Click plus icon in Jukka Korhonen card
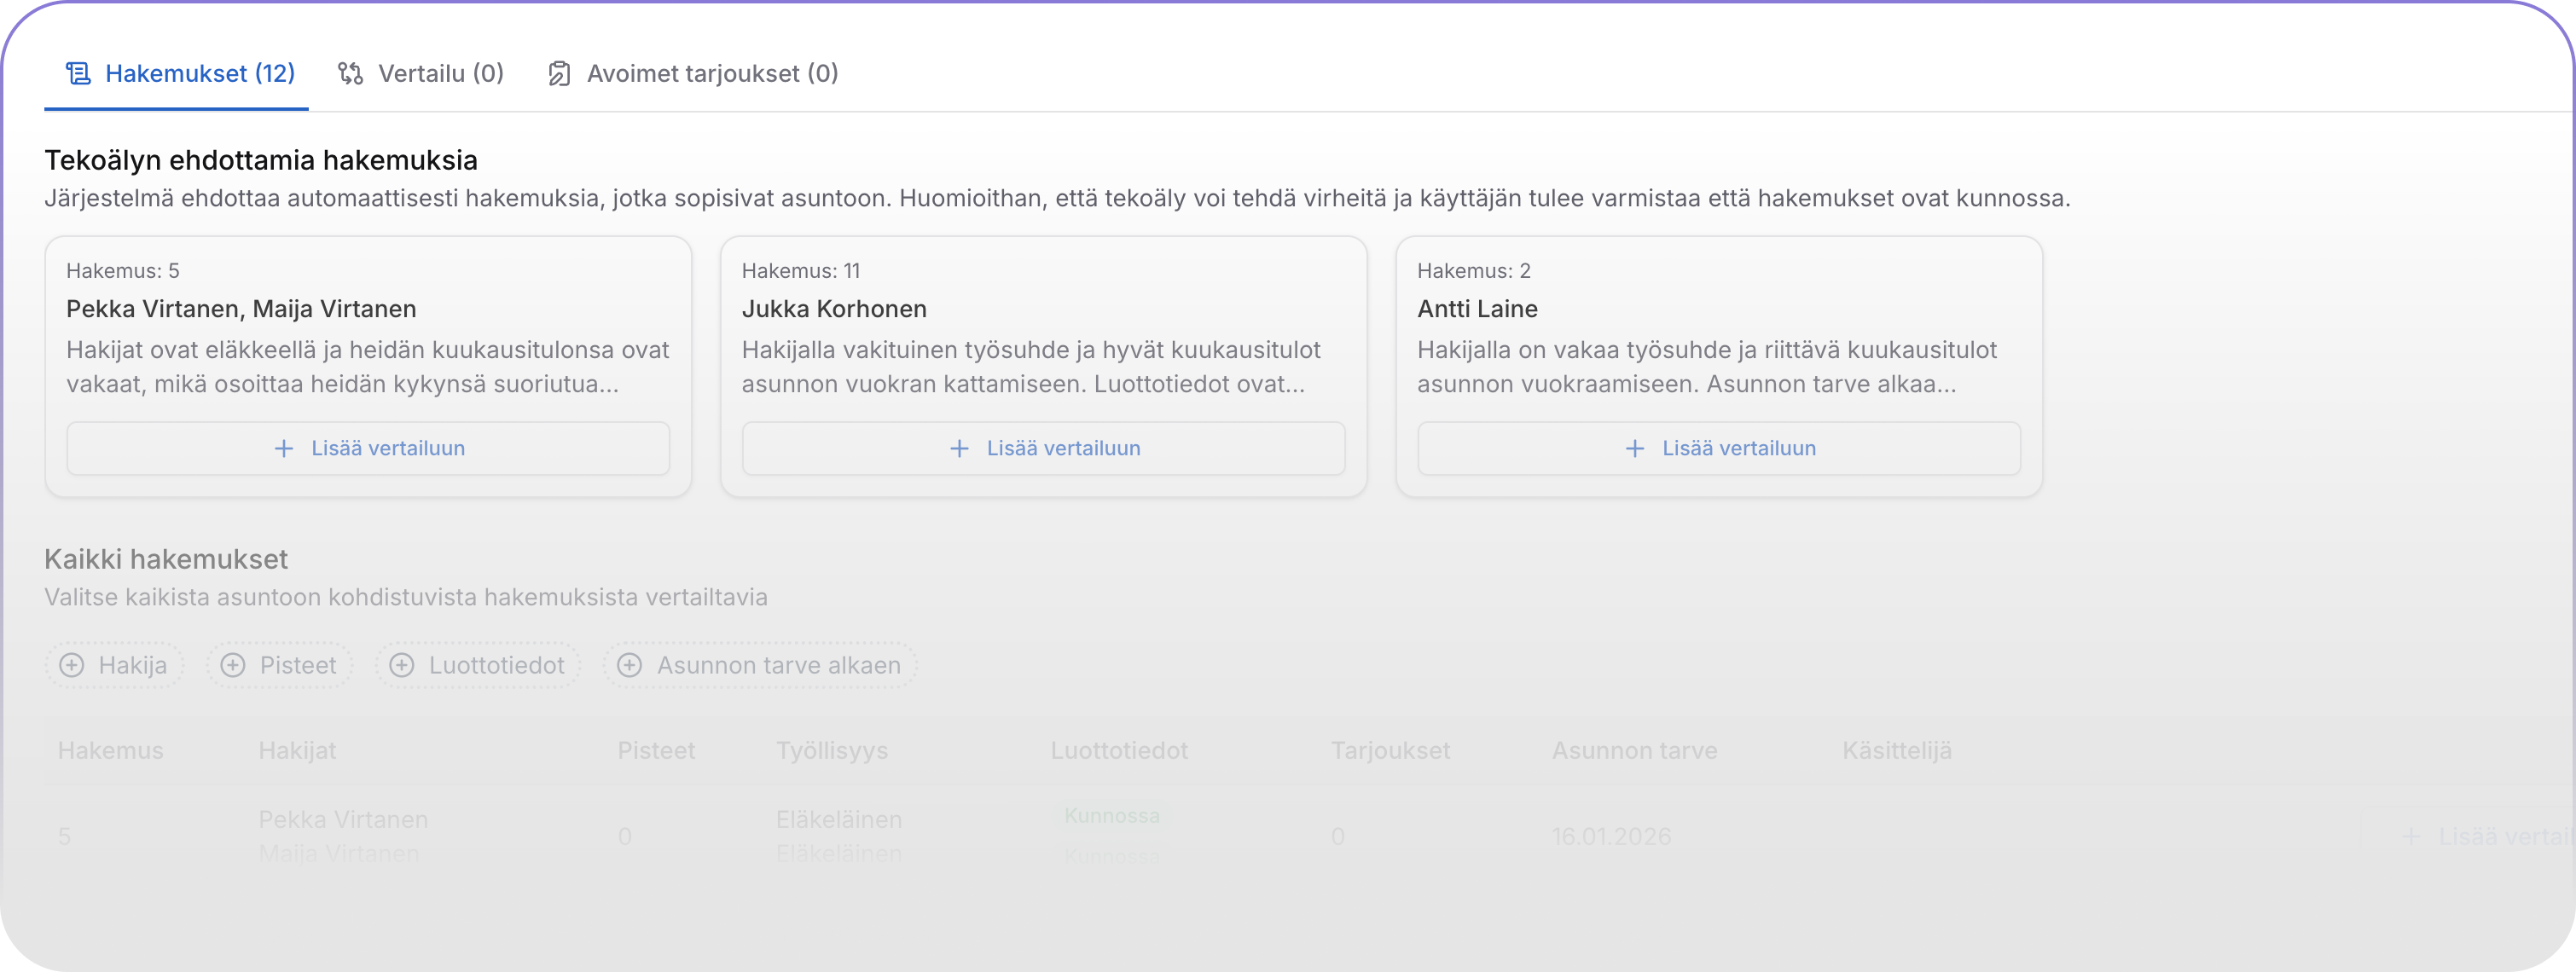Screen dimensions: 2576x972 (959, 449)
